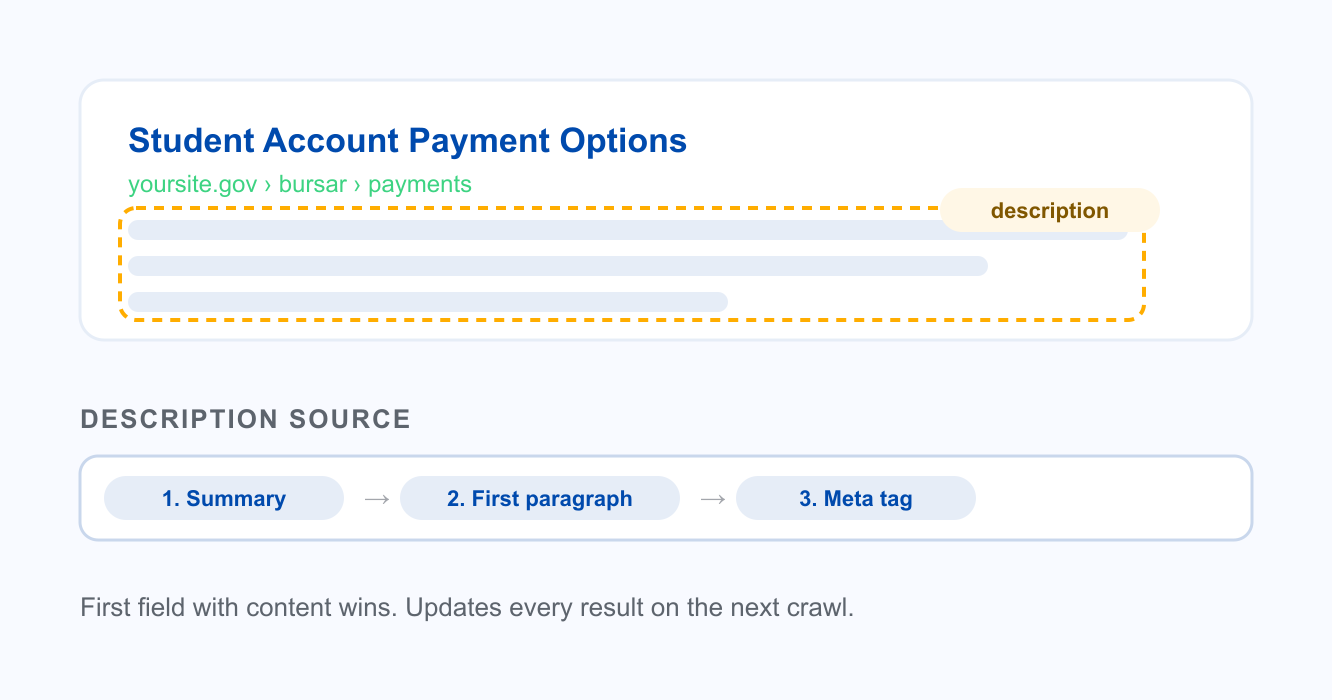Click the payments breadcrumb segment

420,185
